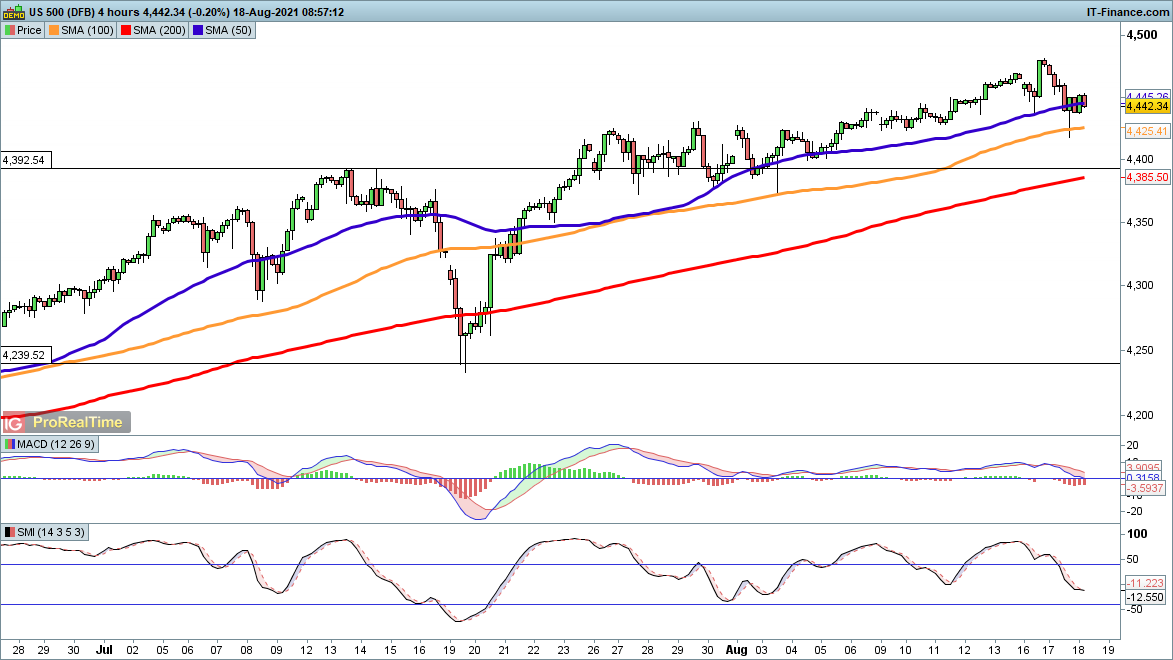Click the DEMO chart icon in title bar

tap(13, 11)
